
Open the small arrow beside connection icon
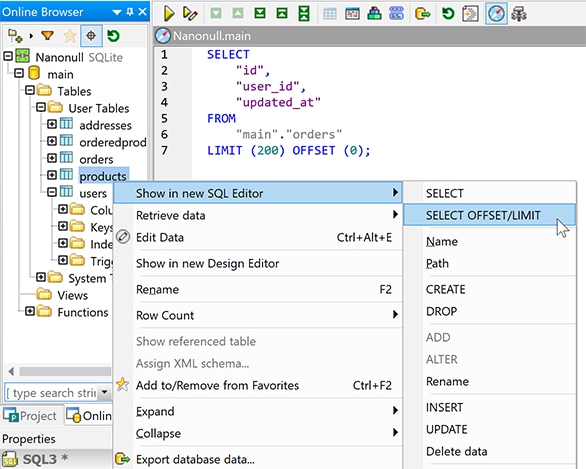(x=31, y=36)
